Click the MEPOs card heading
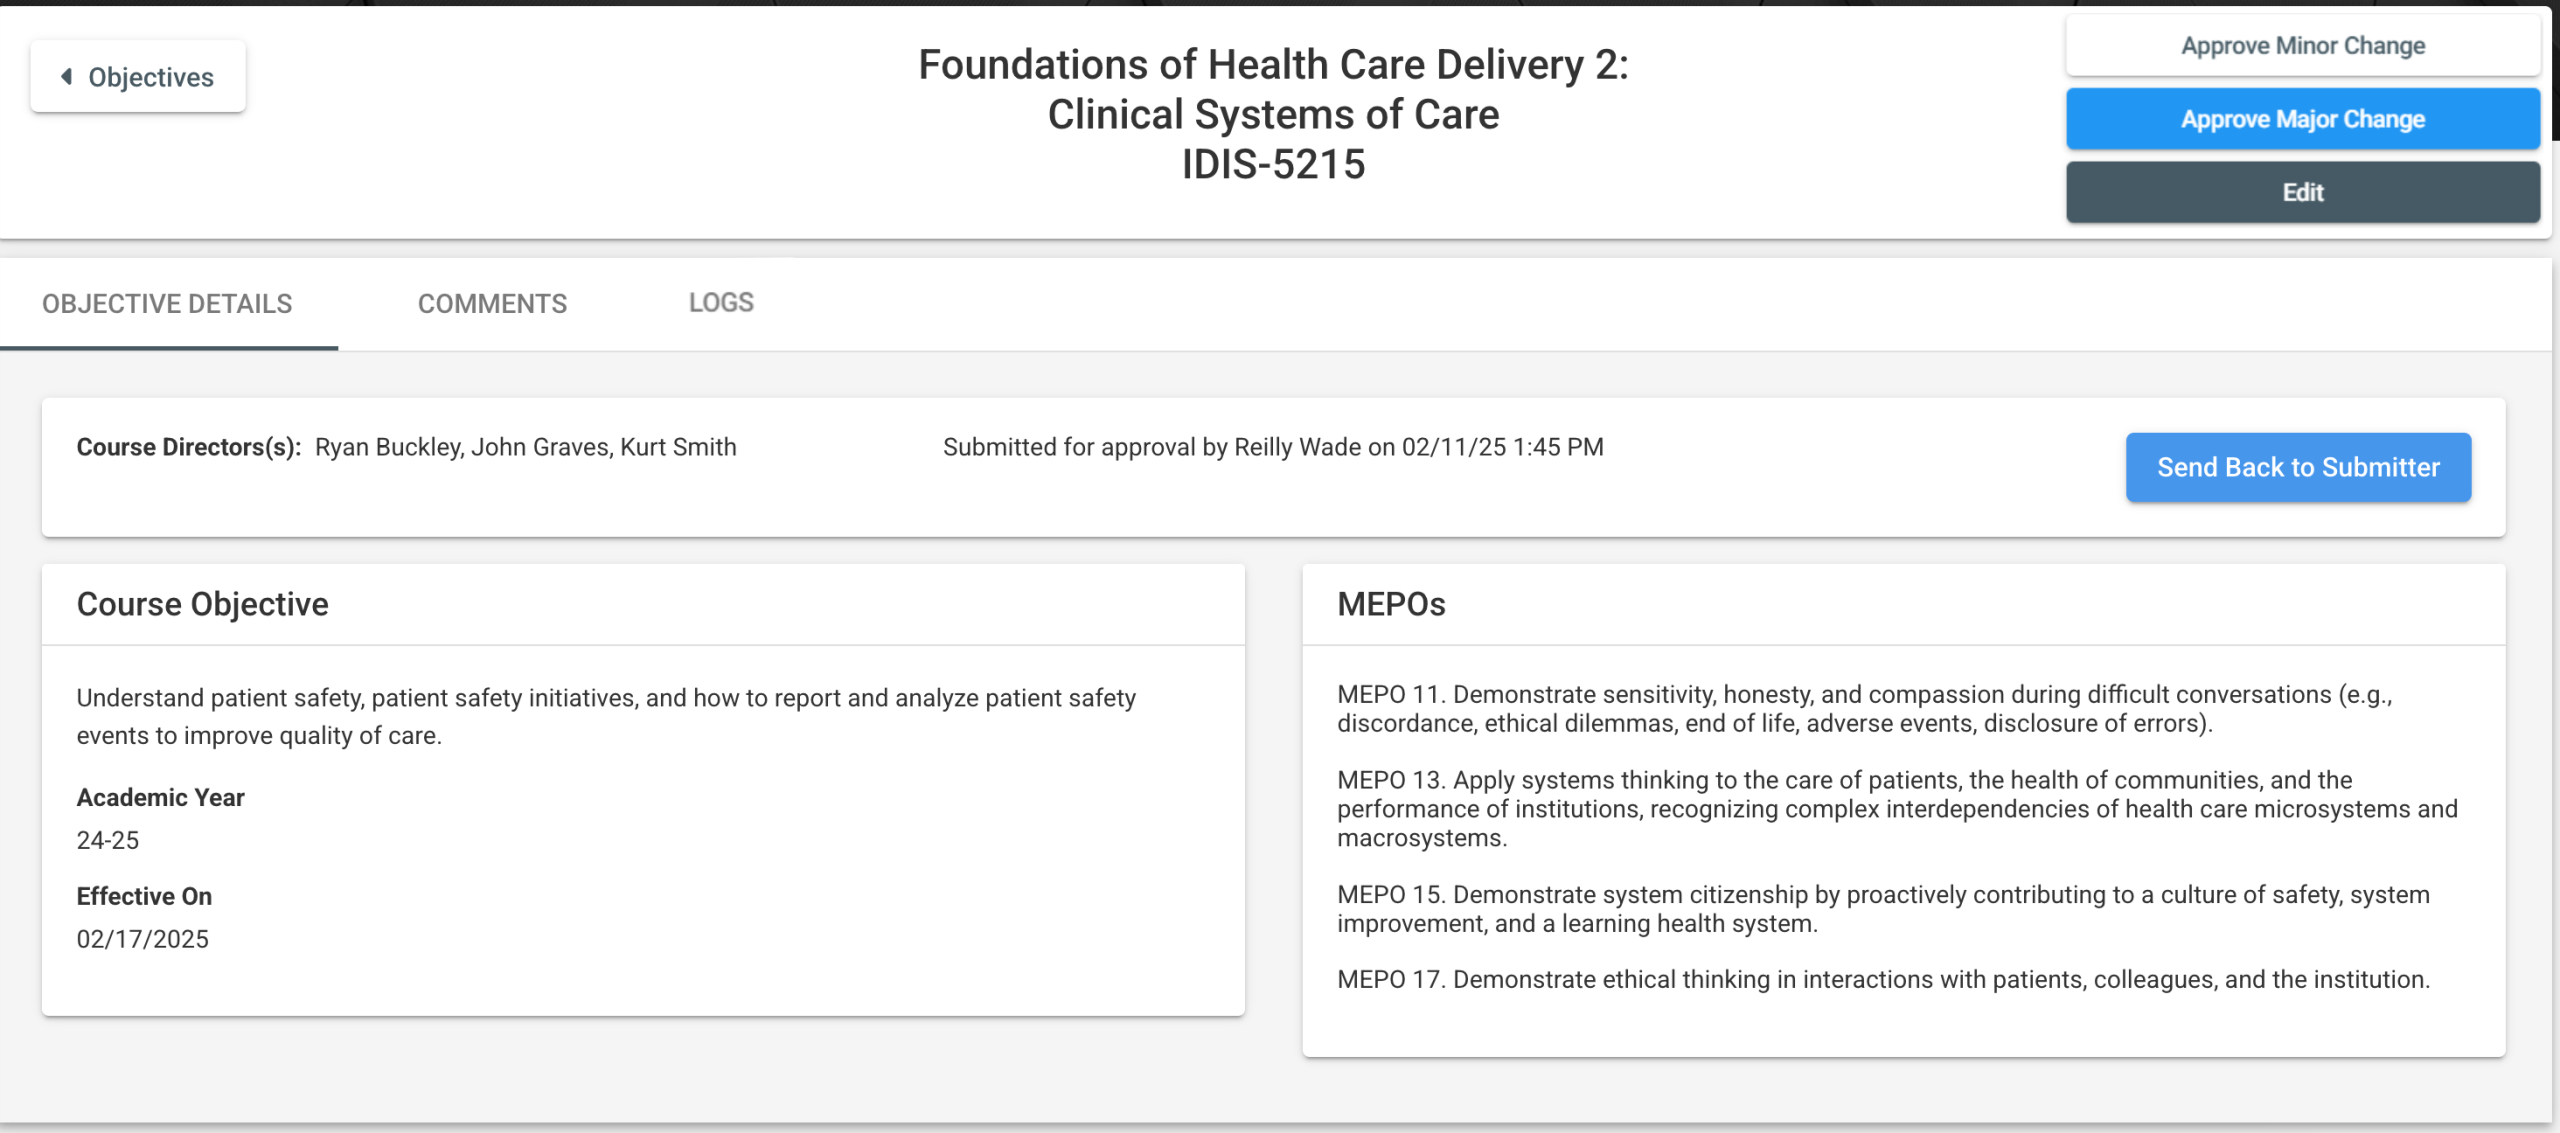Image resolution: width=2560 pixels, height=1133 pixels. pos(1391,604)
